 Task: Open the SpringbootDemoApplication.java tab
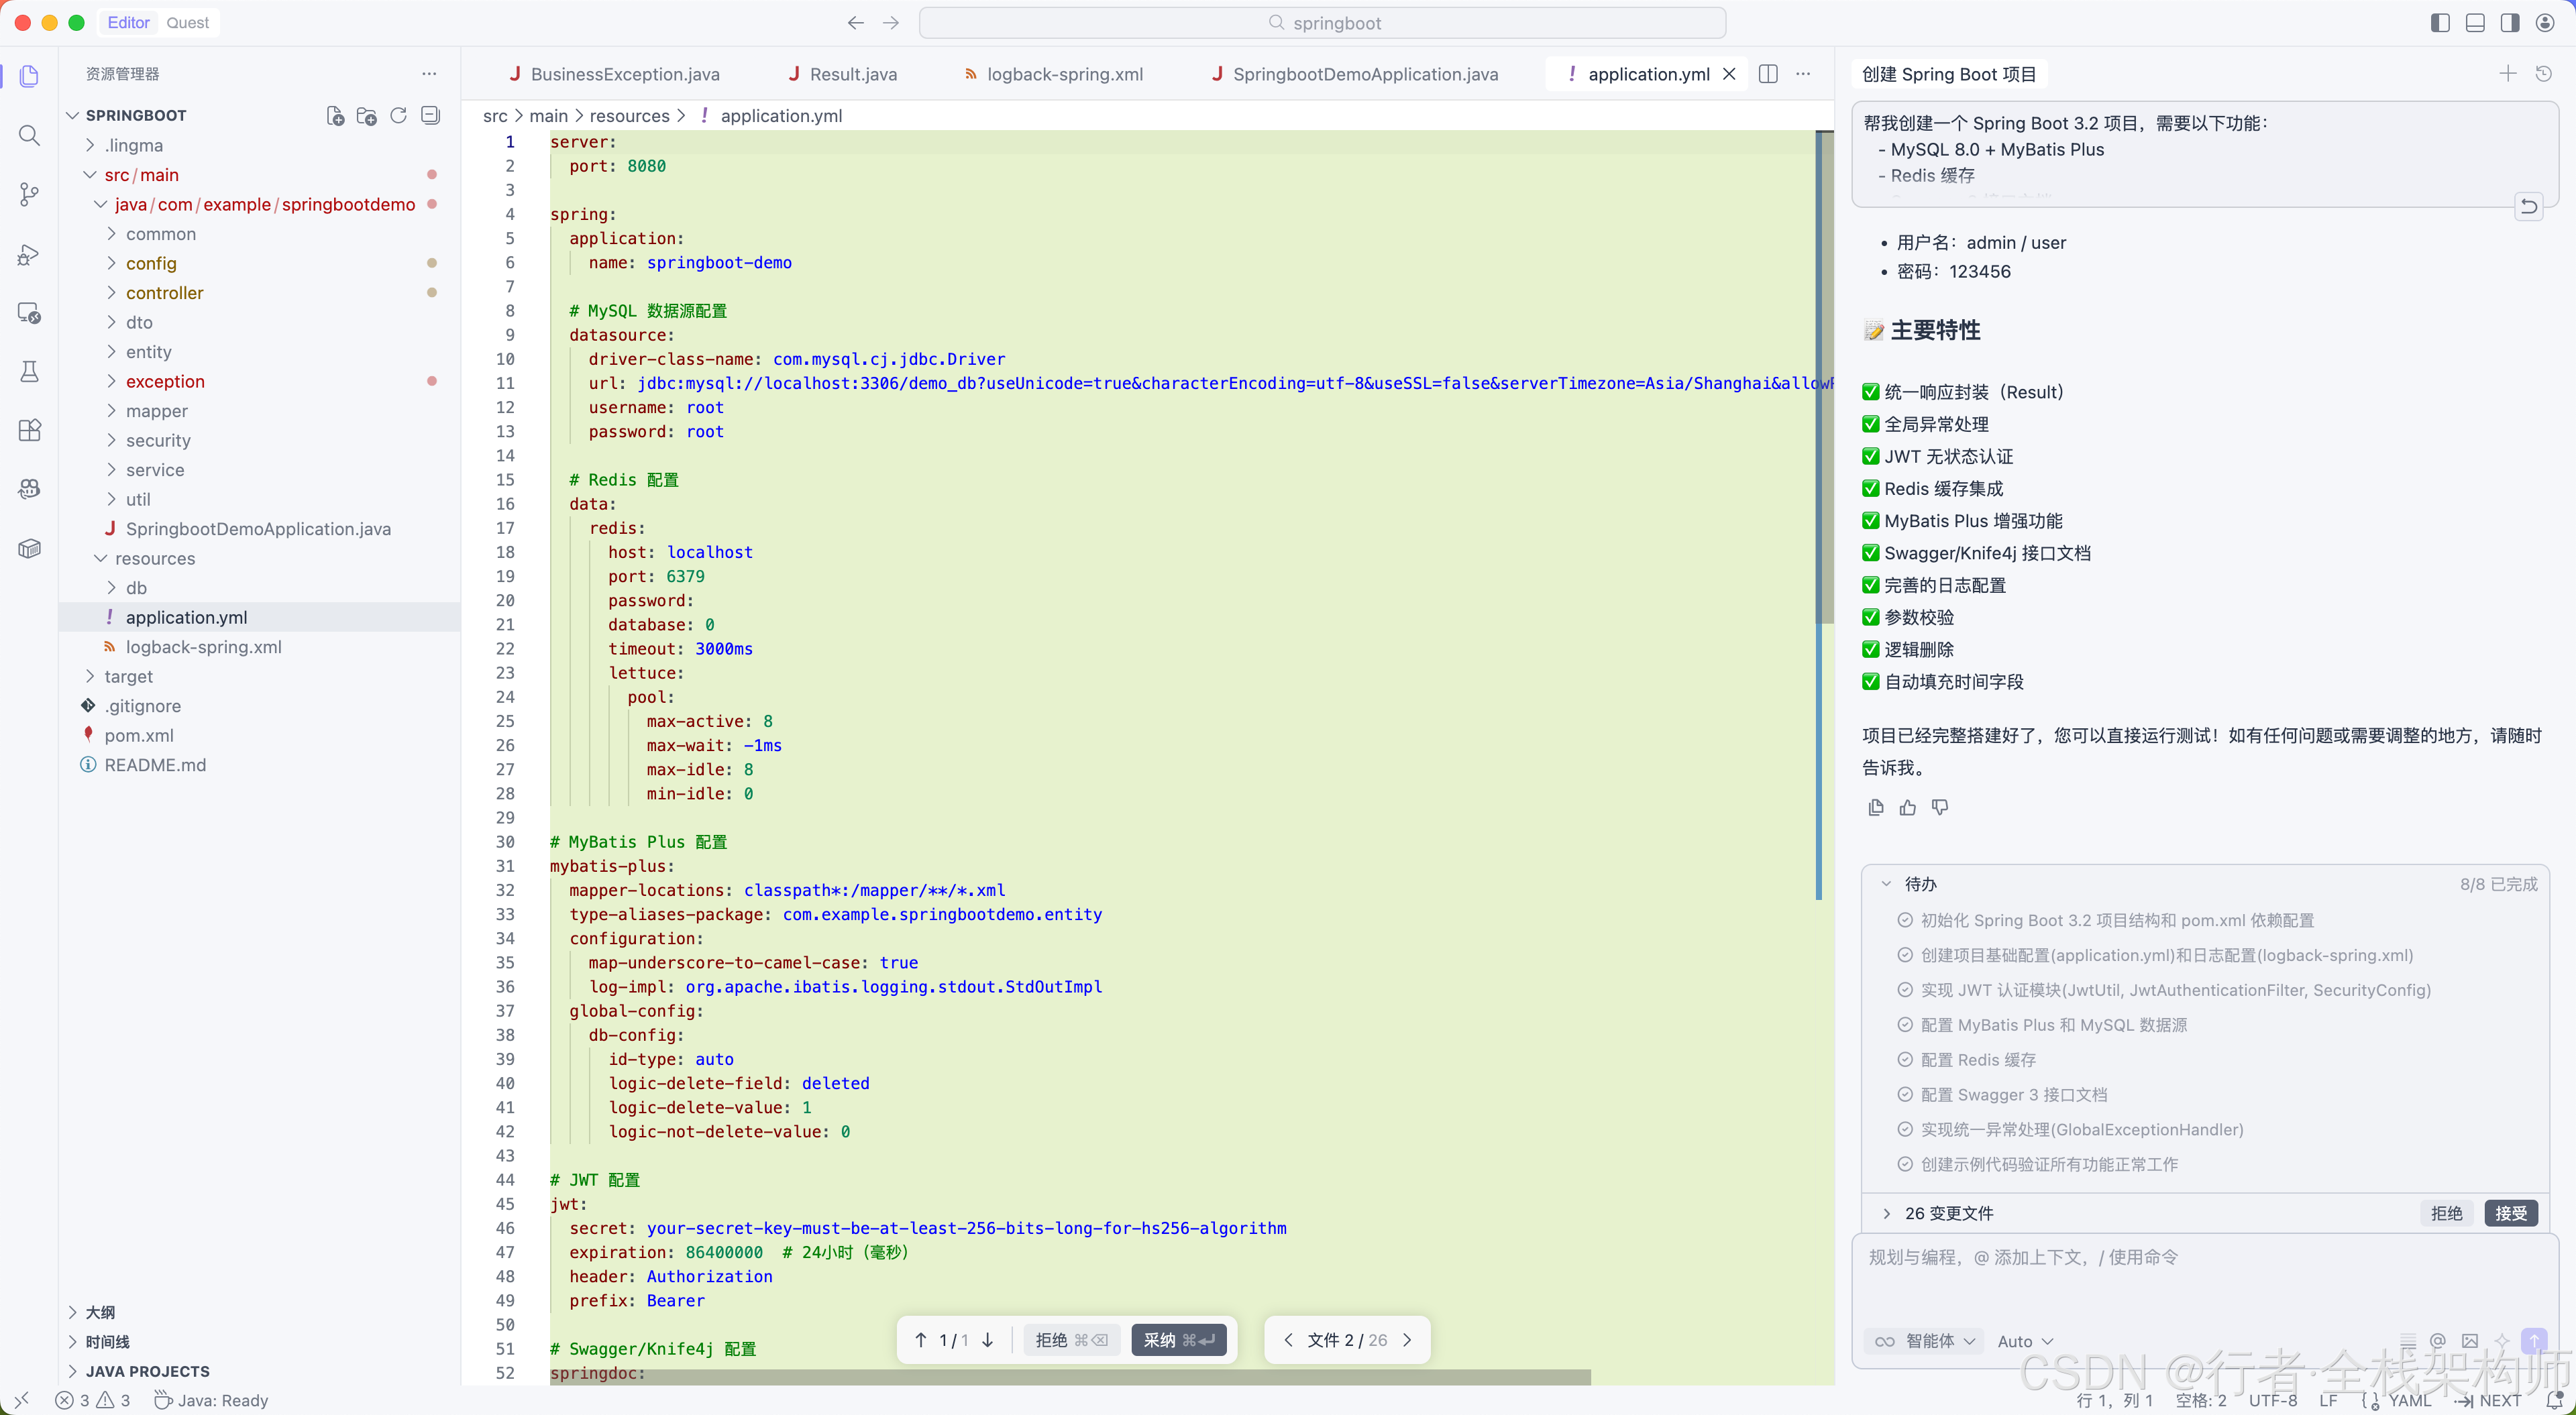(1364, 74)
